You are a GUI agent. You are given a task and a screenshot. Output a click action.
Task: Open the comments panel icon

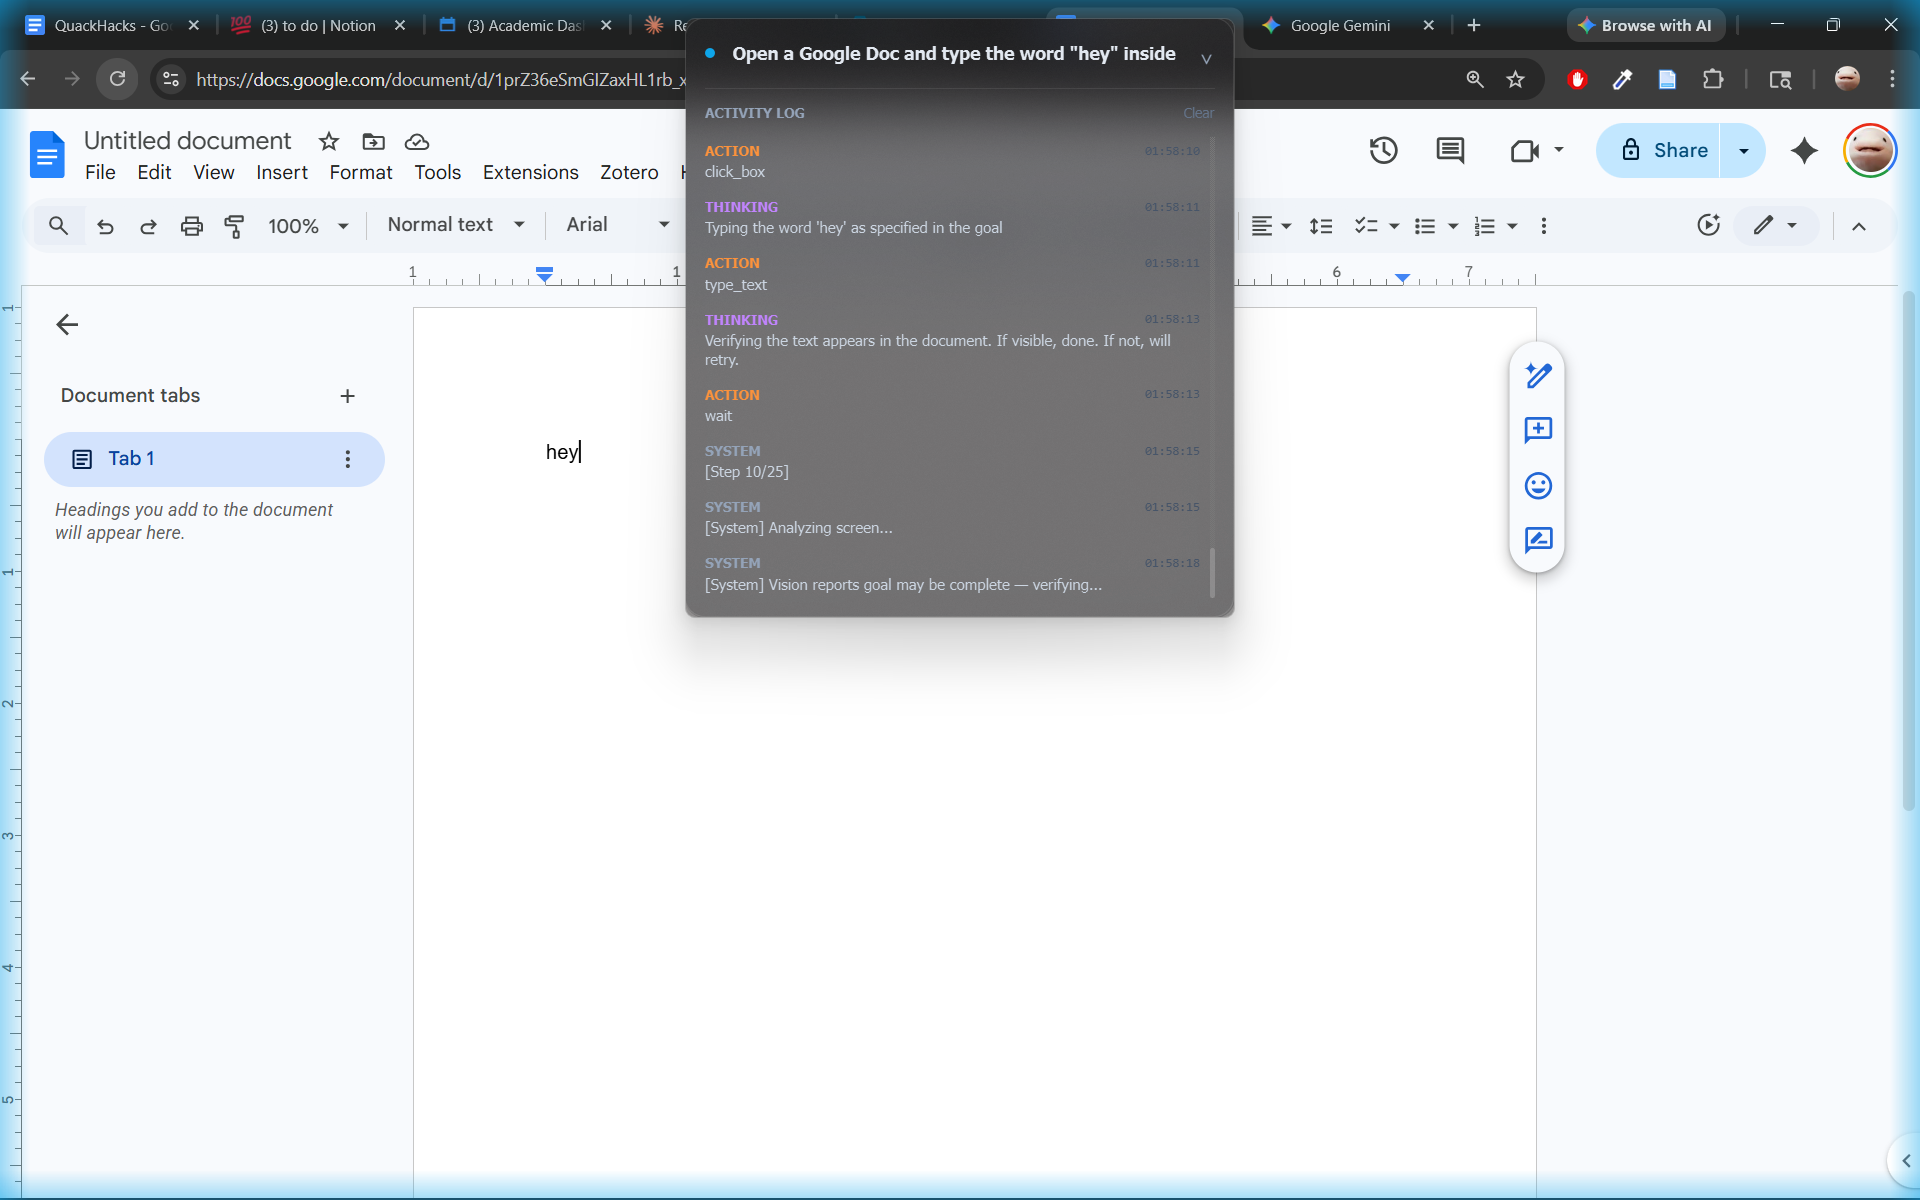[x=1450, y=151]
